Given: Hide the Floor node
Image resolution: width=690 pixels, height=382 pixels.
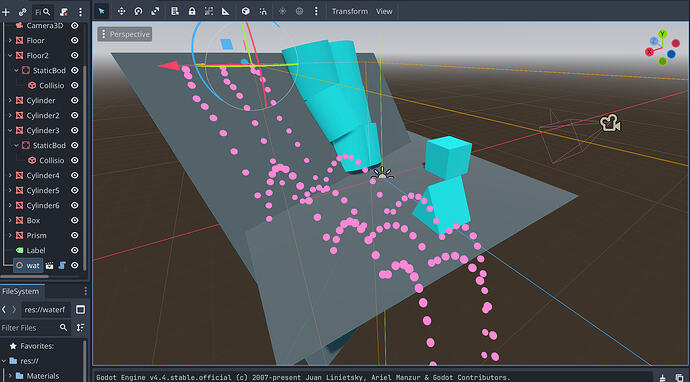Looking at the screenshot, I should pyautogui.click(x=75, y=40).
